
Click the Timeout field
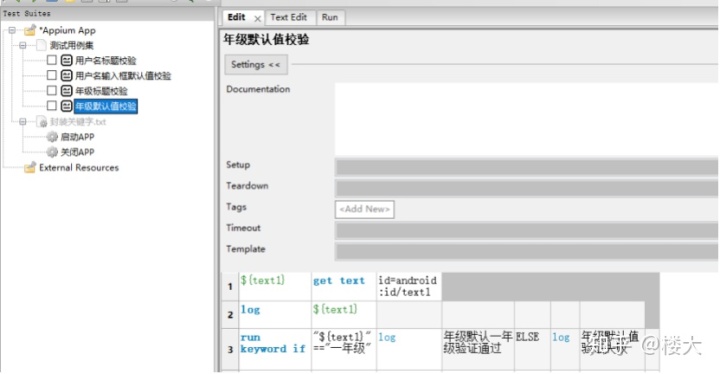527,230
